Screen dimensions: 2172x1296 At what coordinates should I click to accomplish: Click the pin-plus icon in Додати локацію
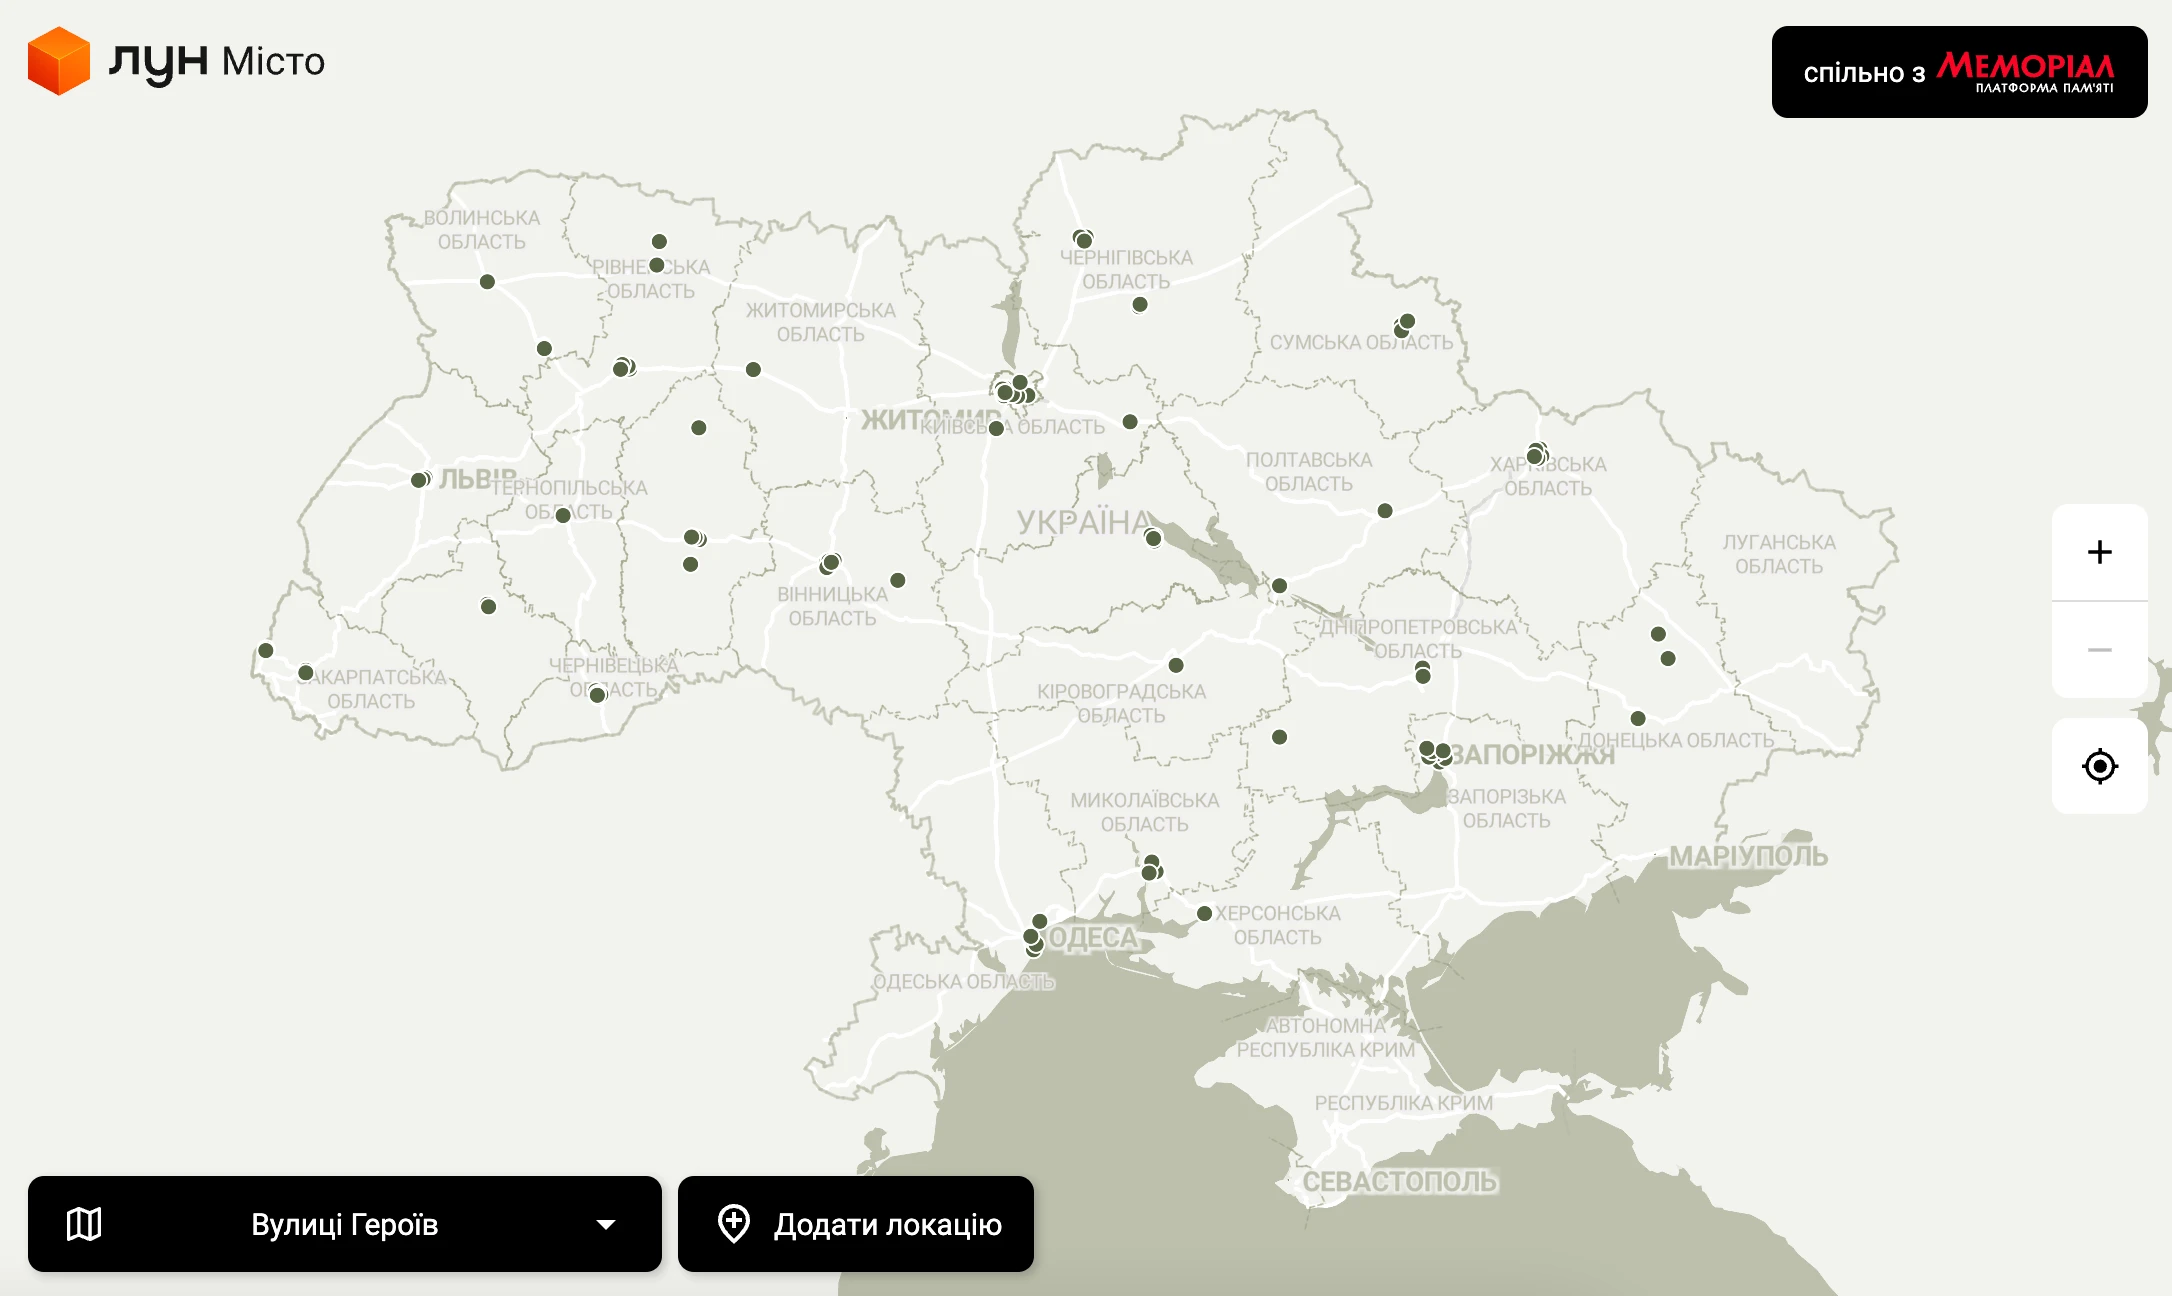(734, 1223)
